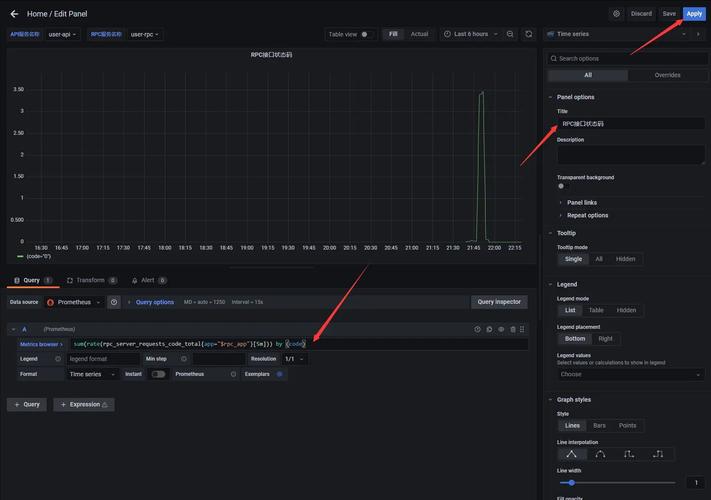Screen dimensions: 711x500
Task: Select Actual display mode
Action: (x=419, y=34)
